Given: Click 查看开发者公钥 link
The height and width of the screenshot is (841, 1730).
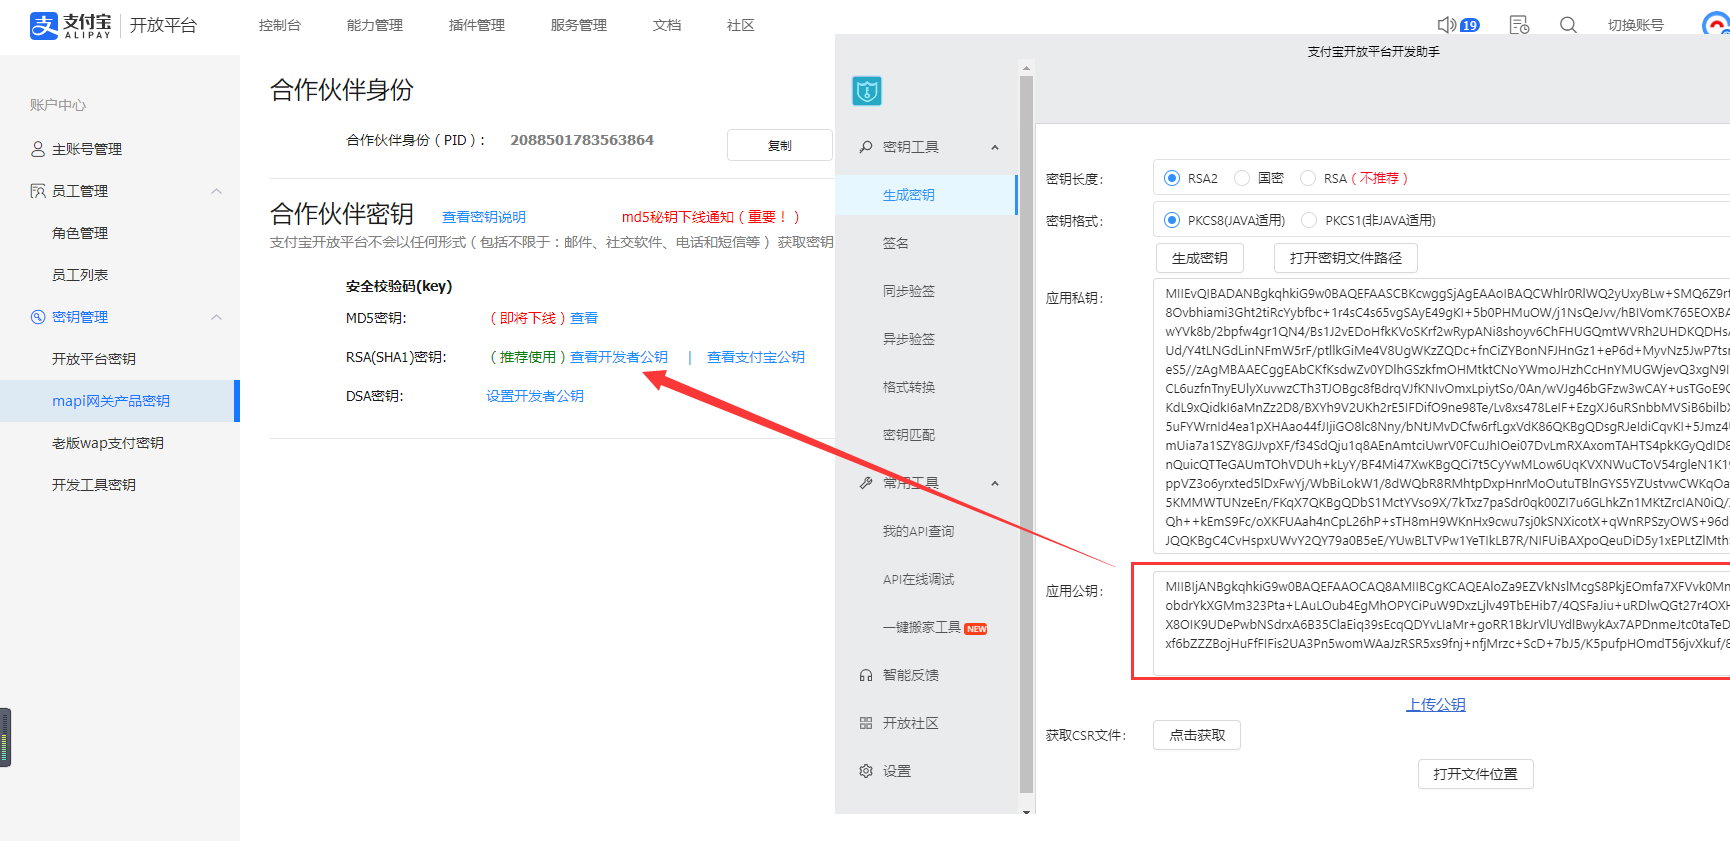Looking at the screenshot, I should click(x=619, y=357).
